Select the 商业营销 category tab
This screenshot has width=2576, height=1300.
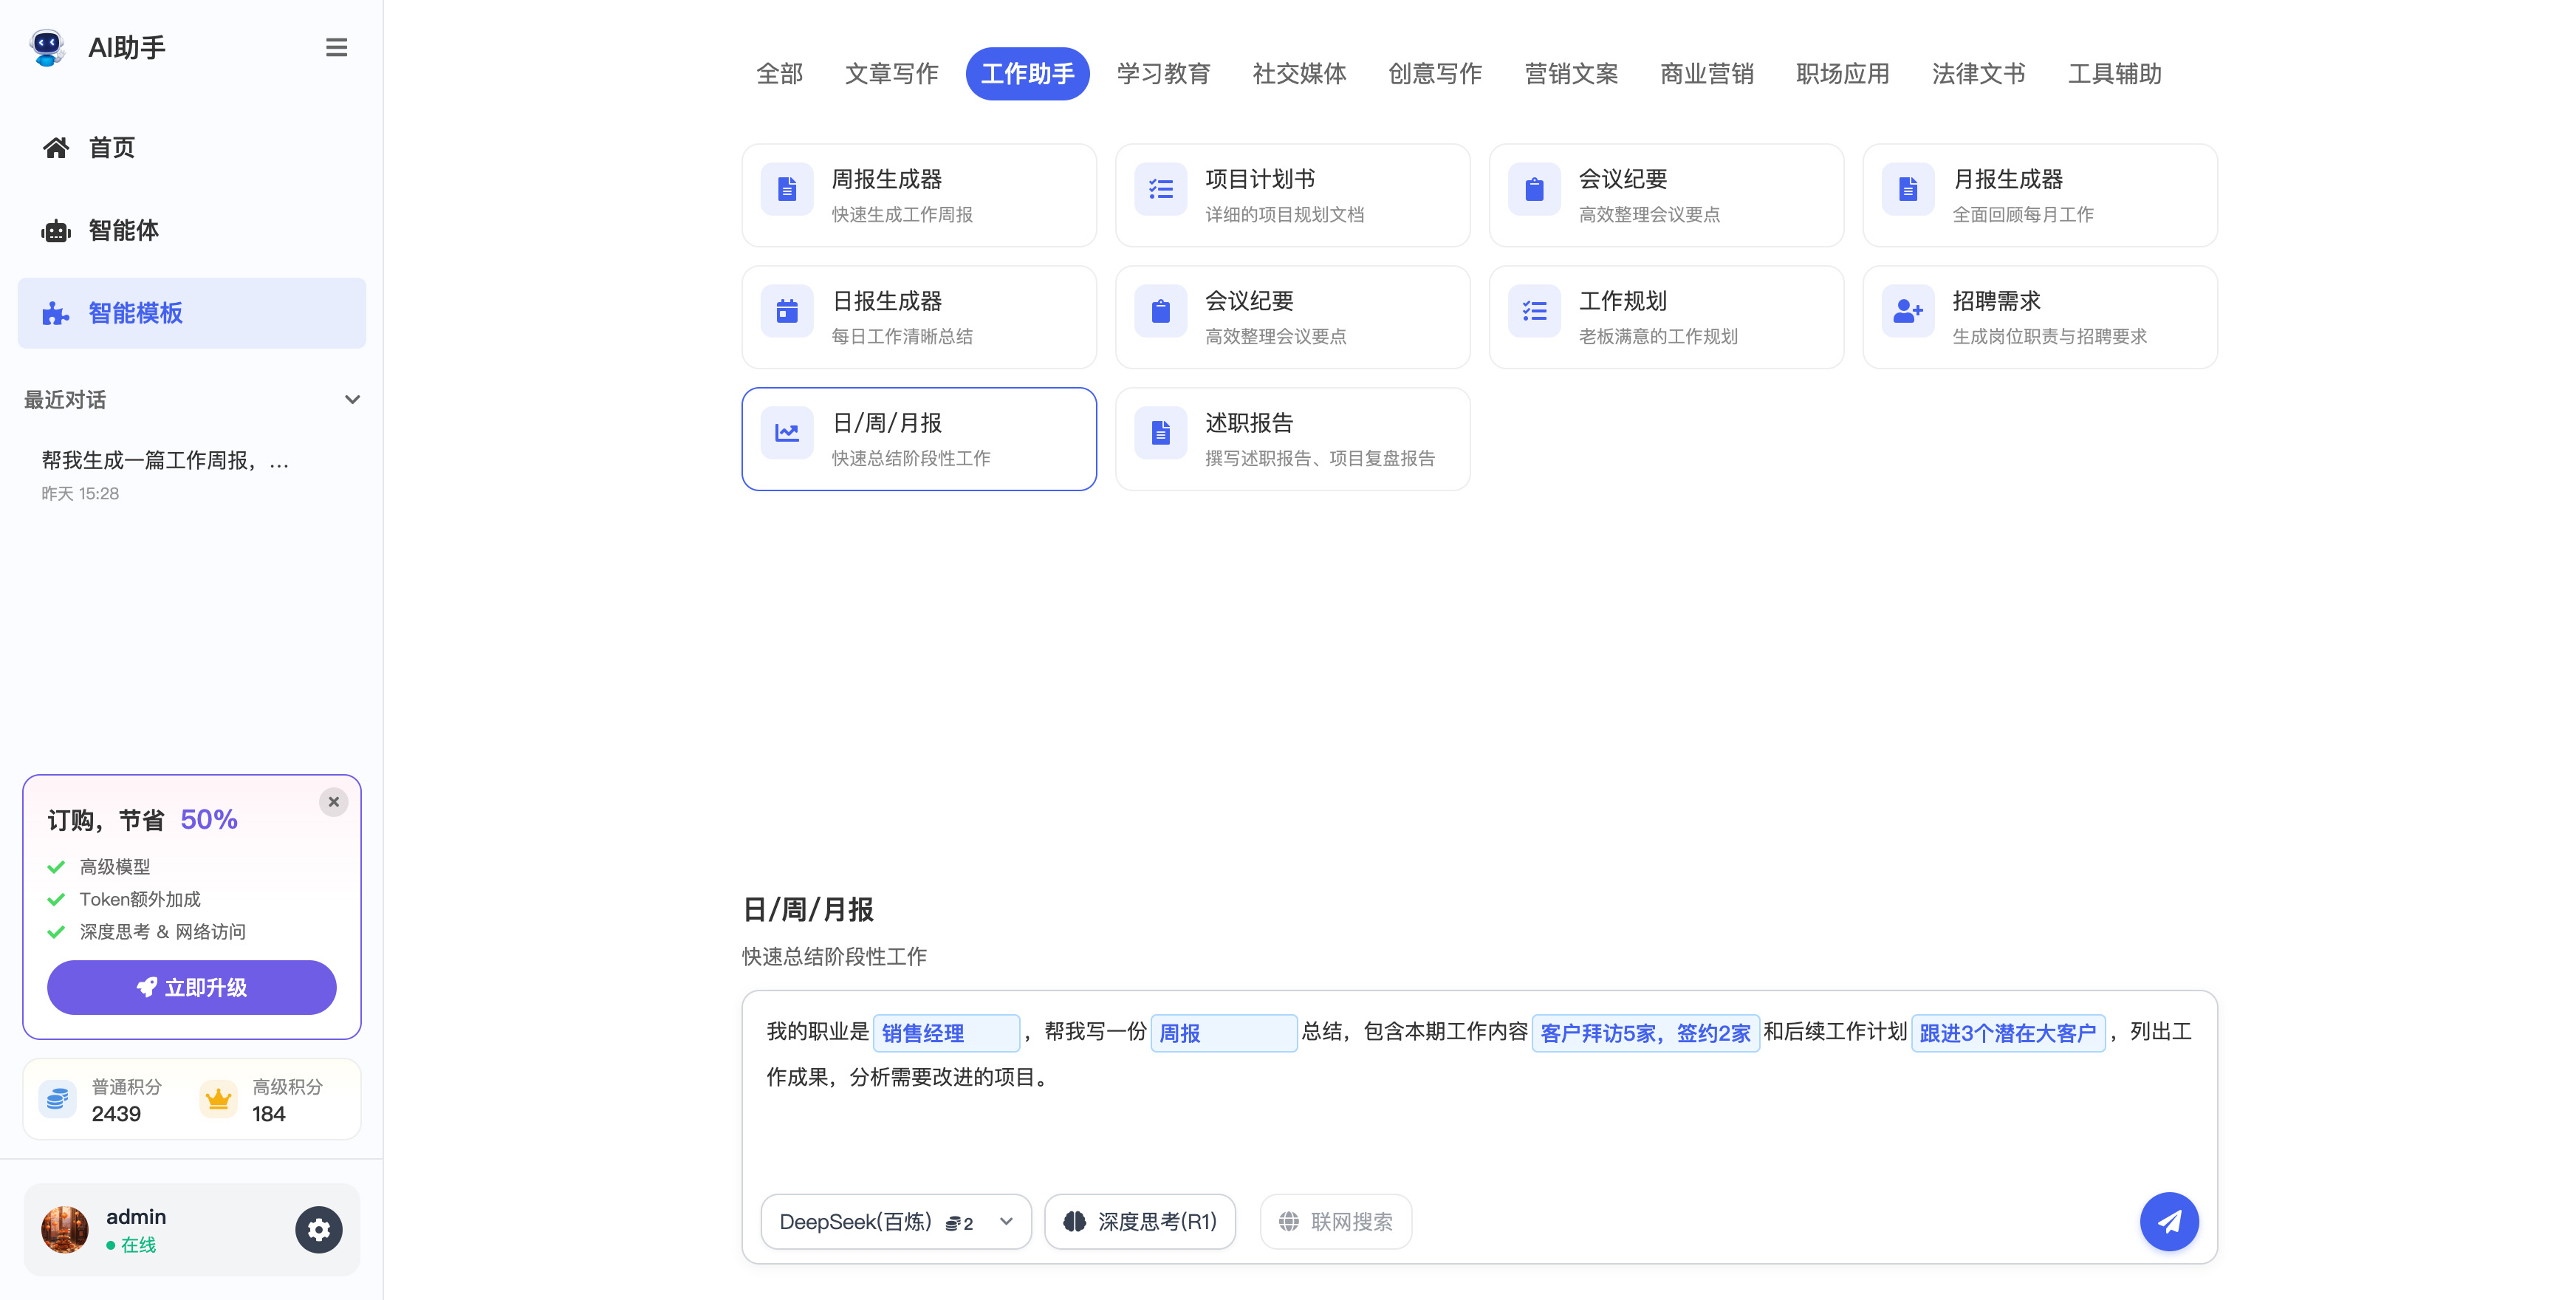point(1707,74)
